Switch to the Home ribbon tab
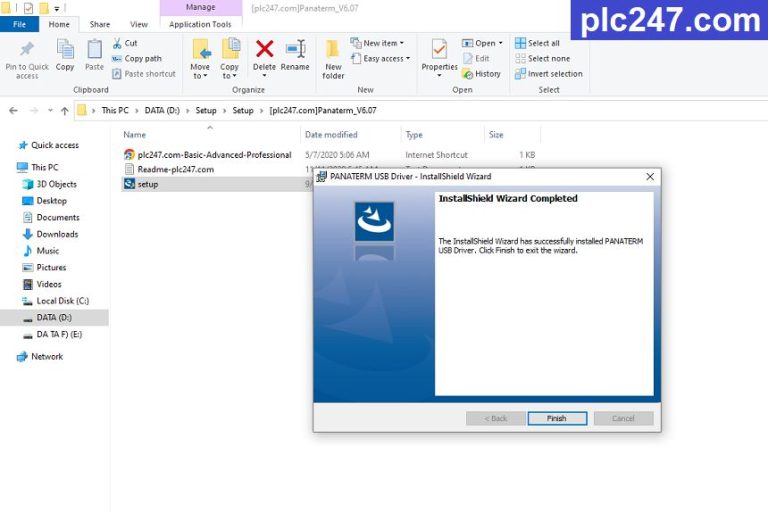 pos(59,24)
